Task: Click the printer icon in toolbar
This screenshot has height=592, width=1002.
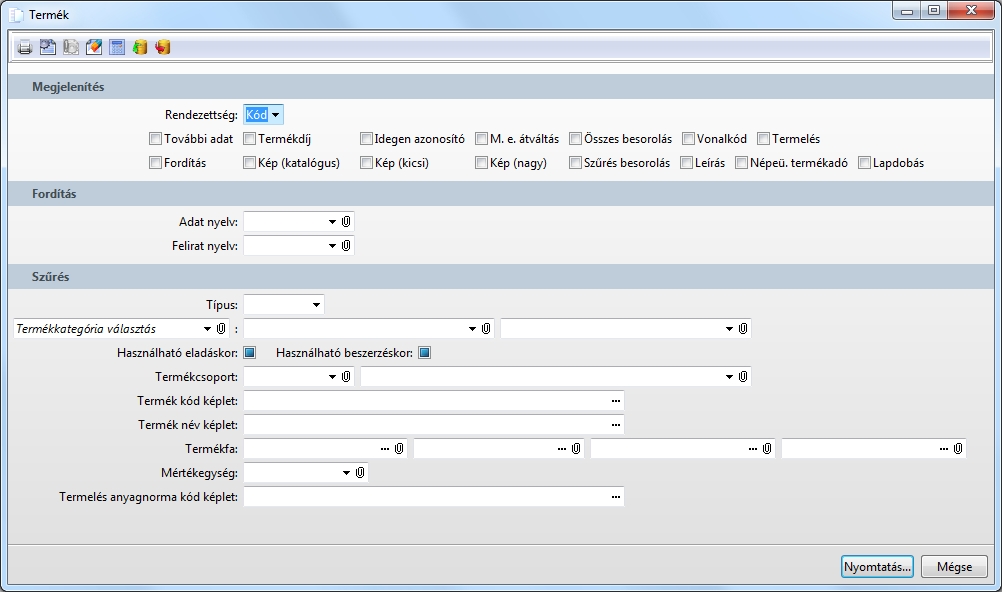Action: pyautogui.click(x=25, y=47)
